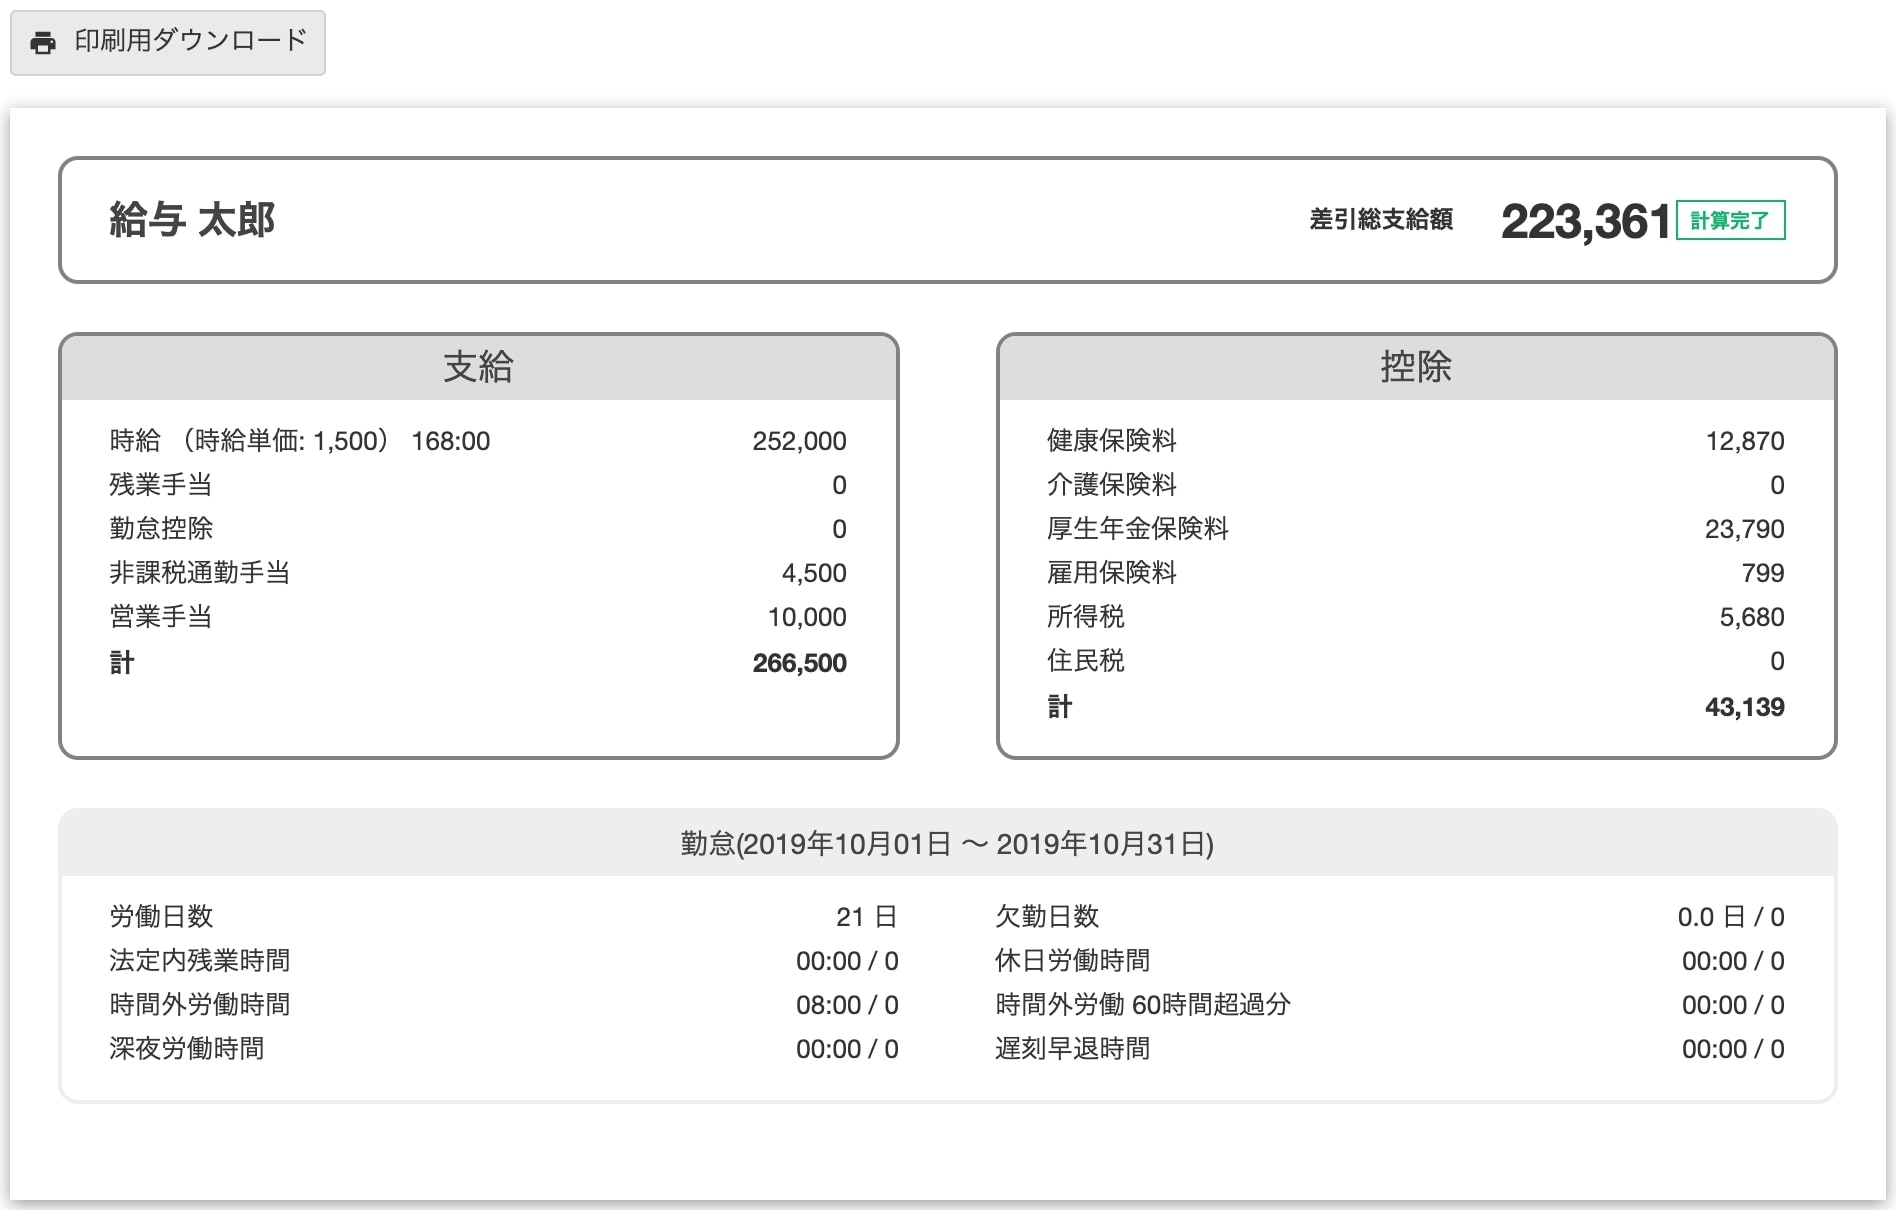Click the 遅刻早退時間 label
This screenshot has height=1210, width=1896.
(x=1073, y=1049)
